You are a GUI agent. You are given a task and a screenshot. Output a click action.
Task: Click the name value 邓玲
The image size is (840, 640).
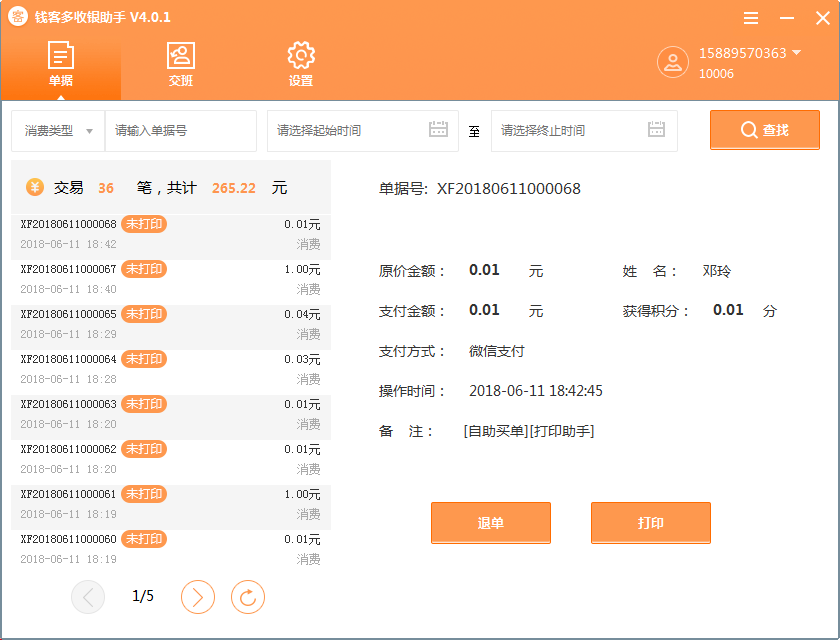(716, 271)
